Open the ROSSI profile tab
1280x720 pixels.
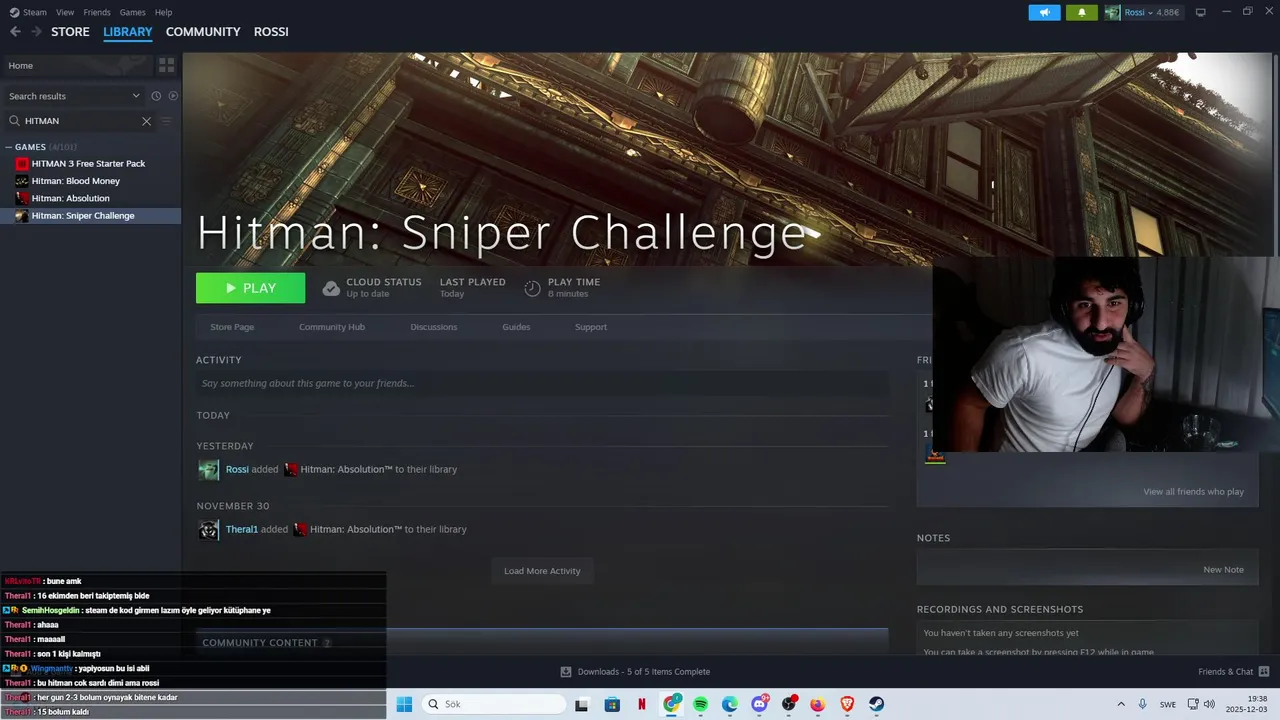click(271, 32)
